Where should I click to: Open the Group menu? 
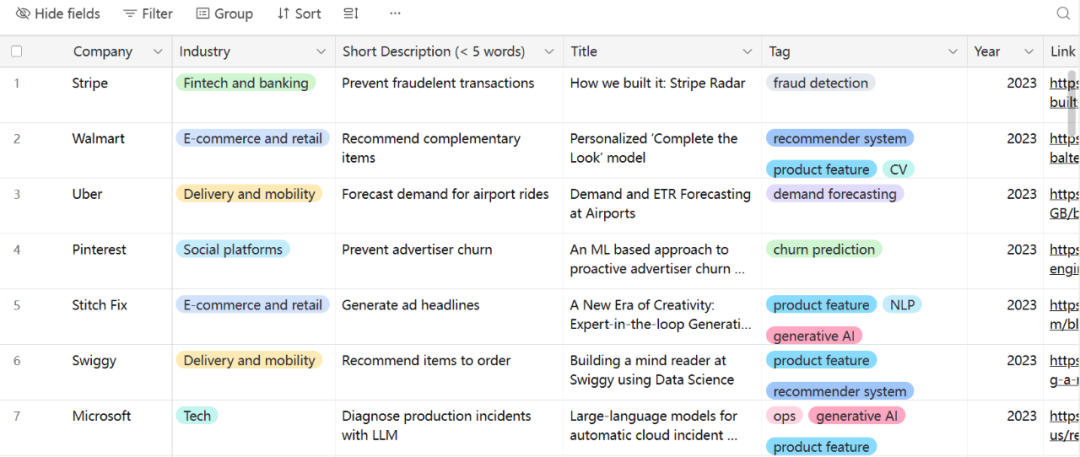click(225, 14)
